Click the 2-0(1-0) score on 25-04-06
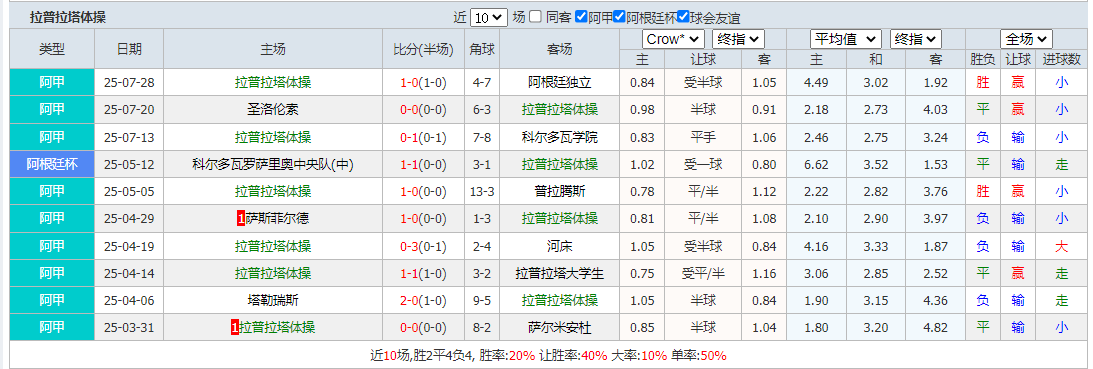Viewport: 1093px width, 369px height. (x=423, y=301)
